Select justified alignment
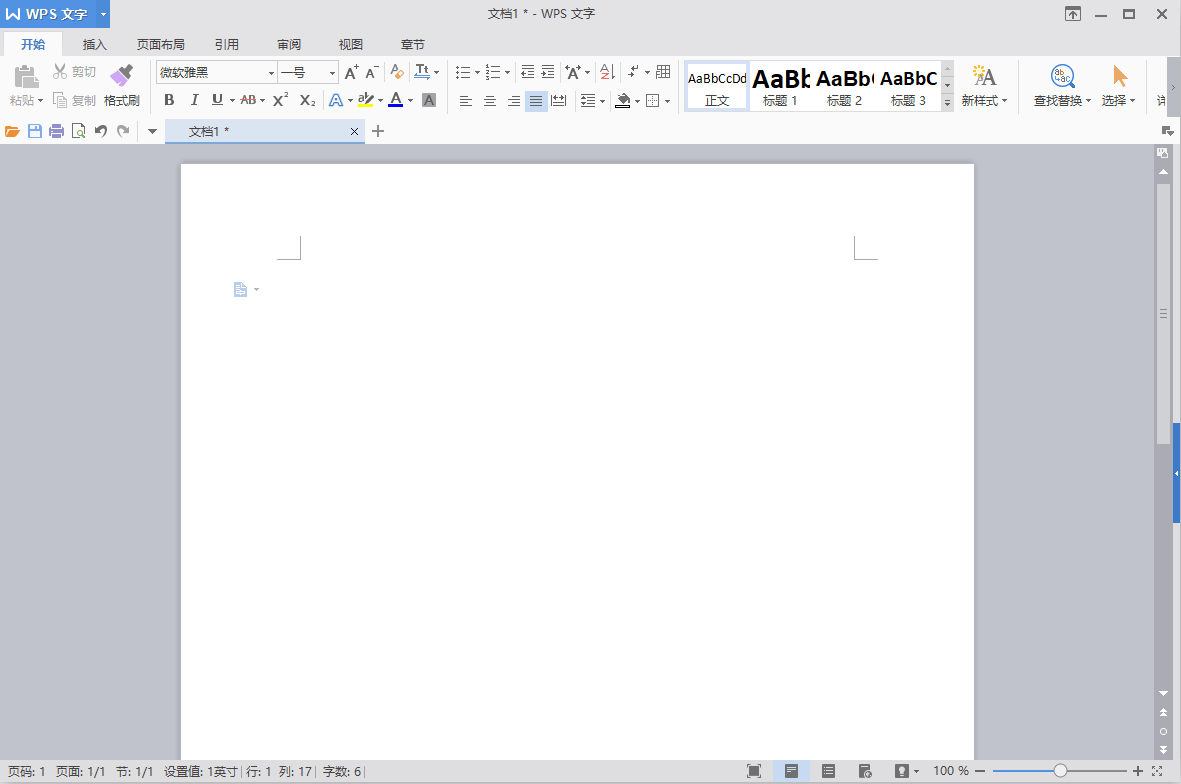Viewport: 1181px width, 784px height. tap(536, 100)
